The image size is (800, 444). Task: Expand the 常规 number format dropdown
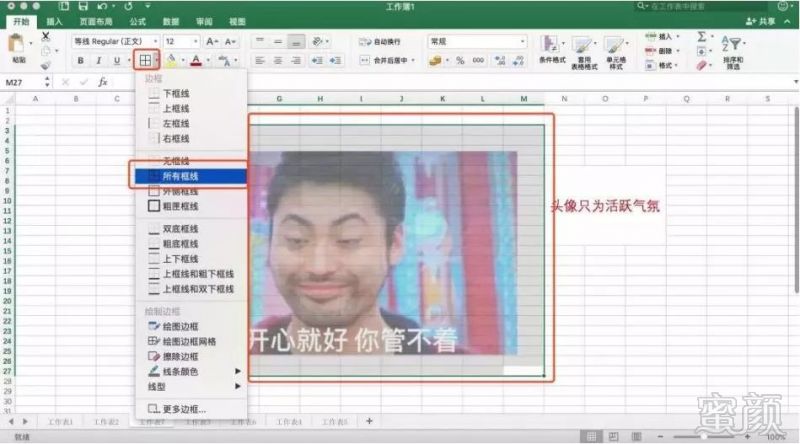pyautogui.click(x=477, y=41)
